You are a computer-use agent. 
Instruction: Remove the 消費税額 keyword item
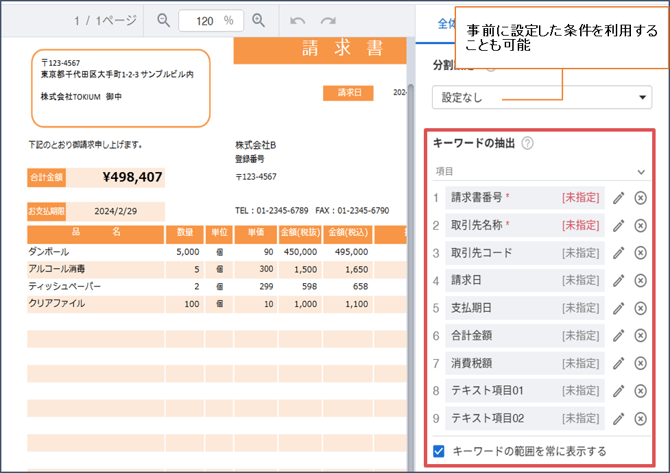(641, 363)
